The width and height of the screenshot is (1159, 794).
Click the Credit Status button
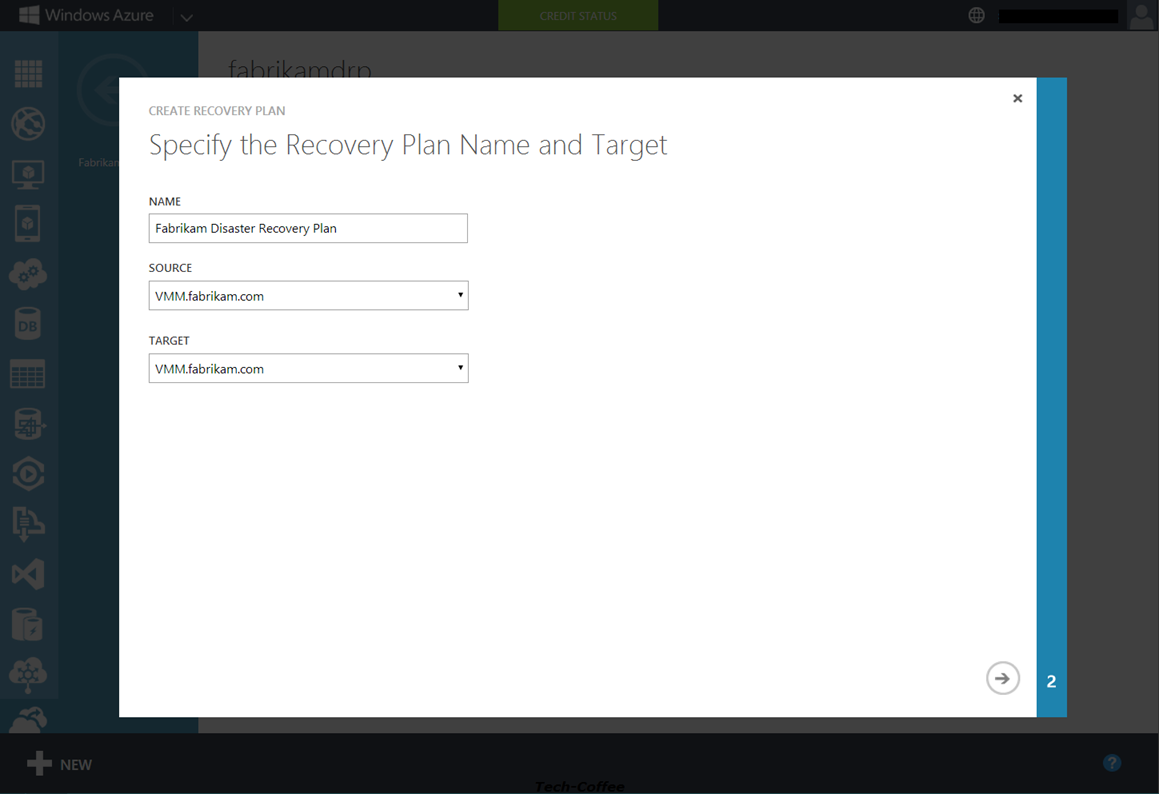[x=578, y=16]
